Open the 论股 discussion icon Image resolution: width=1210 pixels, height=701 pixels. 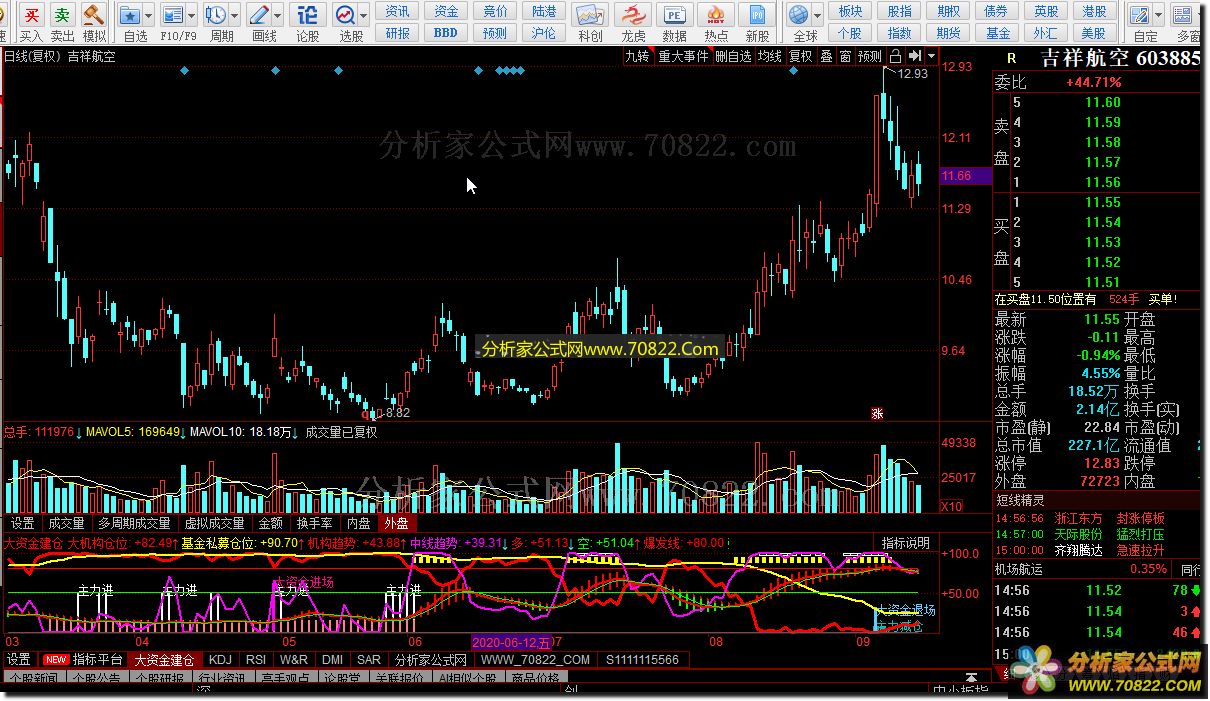(308, 15)
